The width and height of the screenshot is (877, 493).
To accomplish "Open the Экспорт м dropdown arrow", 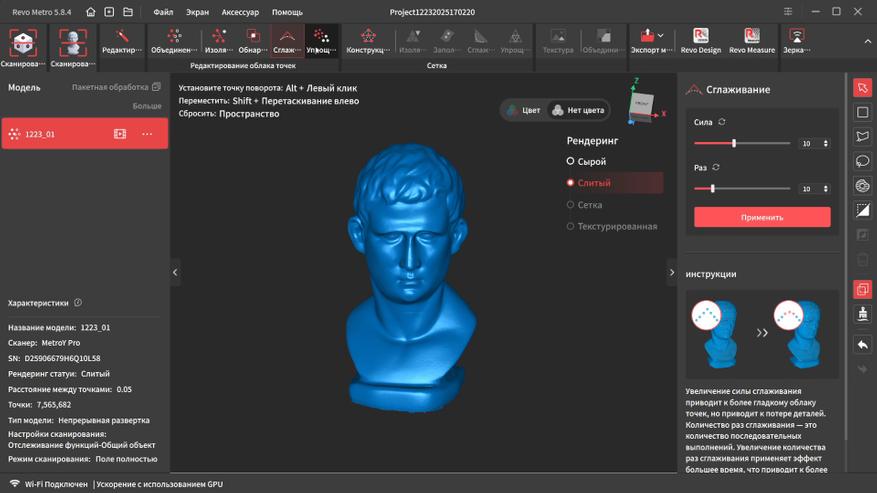I will pos(661,35).
